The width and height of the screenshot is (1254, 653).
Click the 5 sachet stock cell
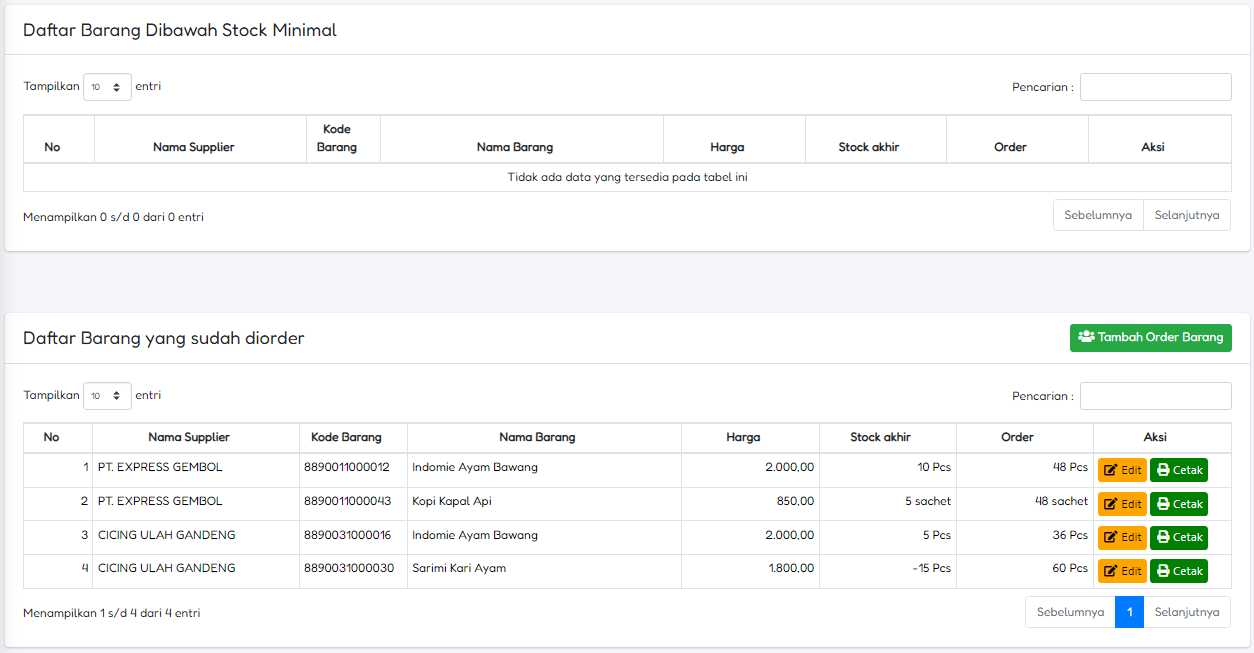(x=888, y=504)
